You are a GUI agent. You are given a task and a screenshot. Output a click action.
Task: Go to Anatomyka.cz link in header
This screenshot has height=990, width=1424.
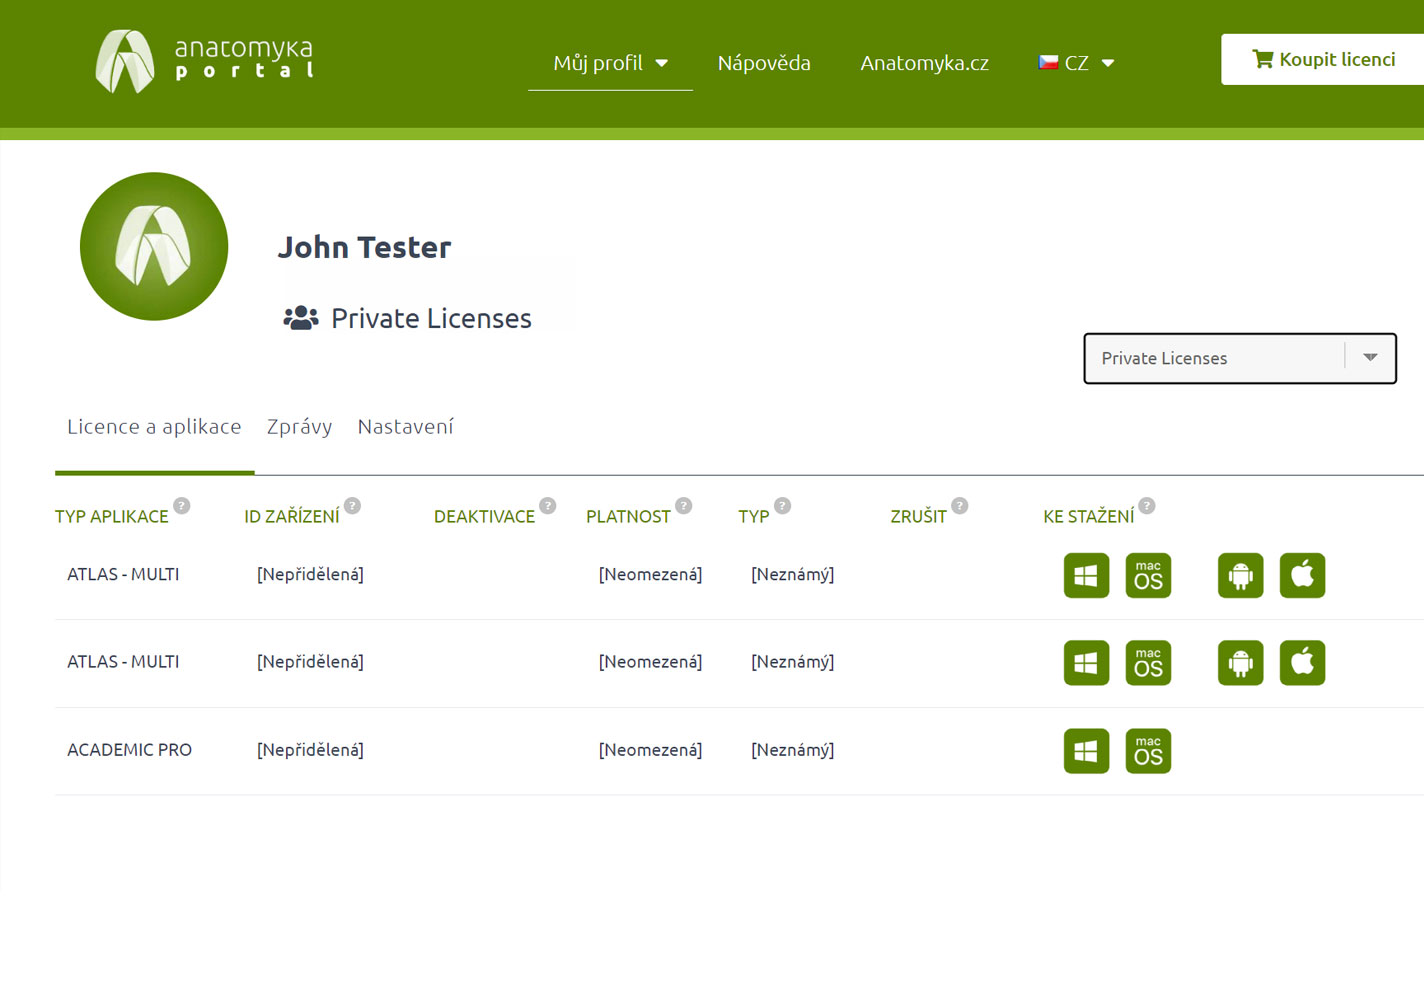point(924,63)
